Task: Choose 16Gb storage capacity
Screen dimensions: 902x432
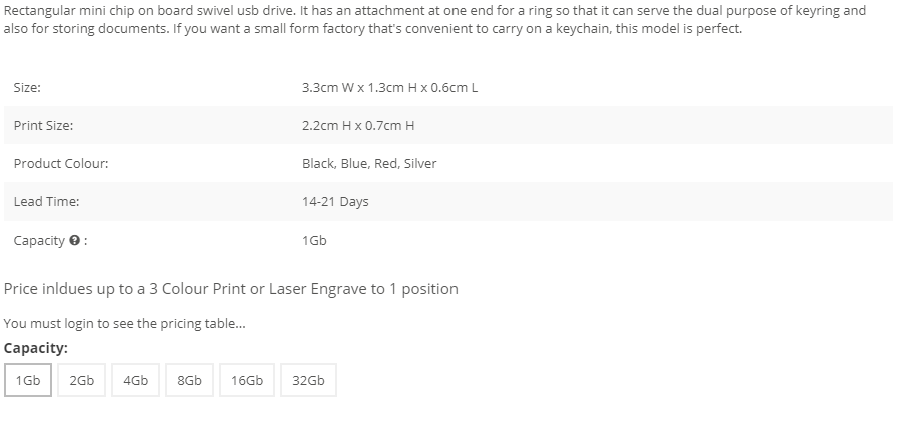Action: [247, 380]
